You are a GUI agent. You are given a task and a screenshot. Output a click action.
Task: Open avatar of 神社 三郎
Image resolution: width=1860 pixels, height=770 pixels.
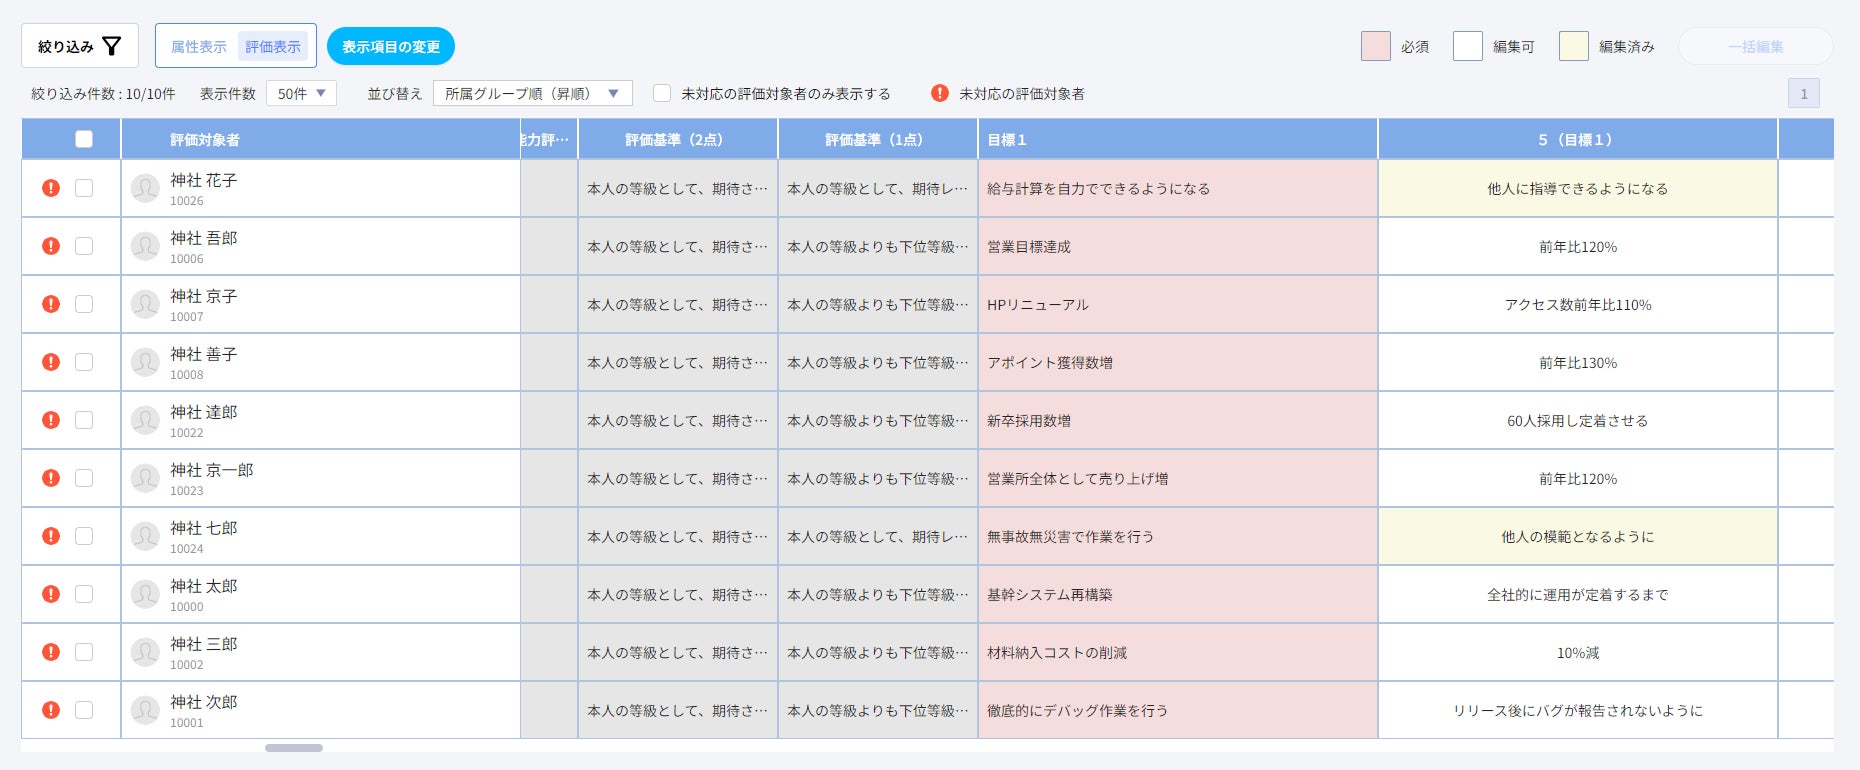coord(145,652)
